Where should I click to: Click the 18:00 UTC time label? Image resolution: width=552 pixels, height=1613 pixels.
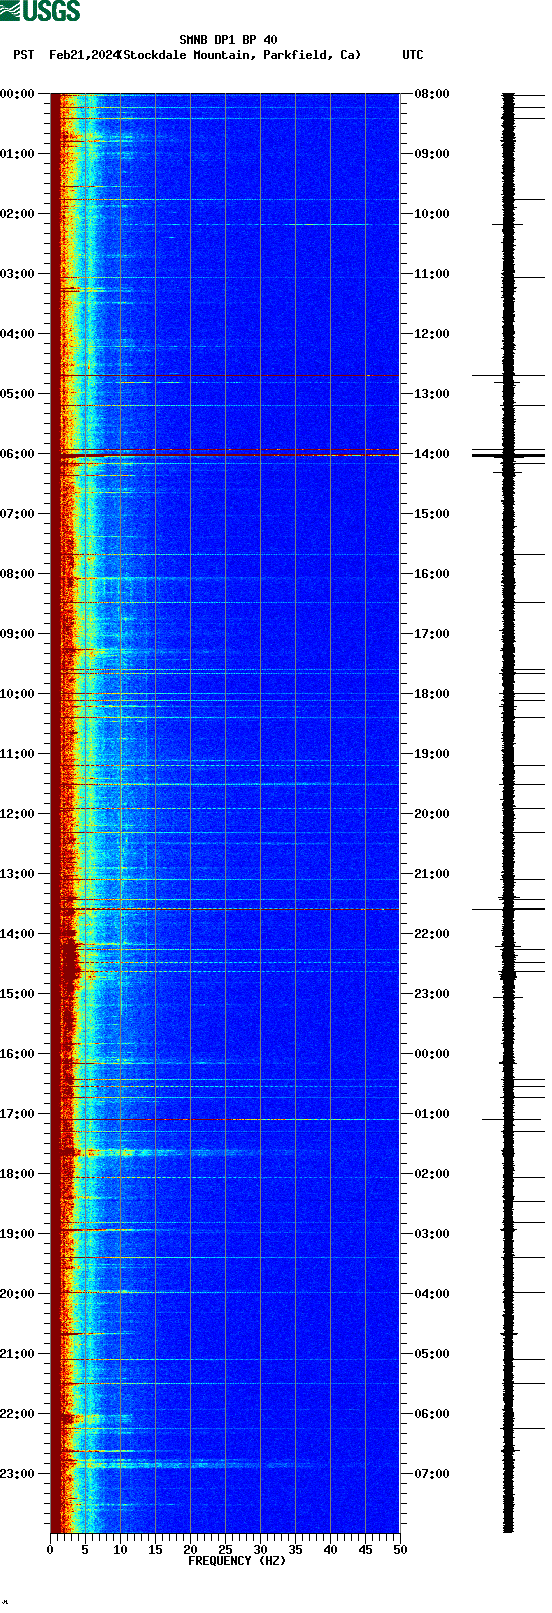[432, 694]
